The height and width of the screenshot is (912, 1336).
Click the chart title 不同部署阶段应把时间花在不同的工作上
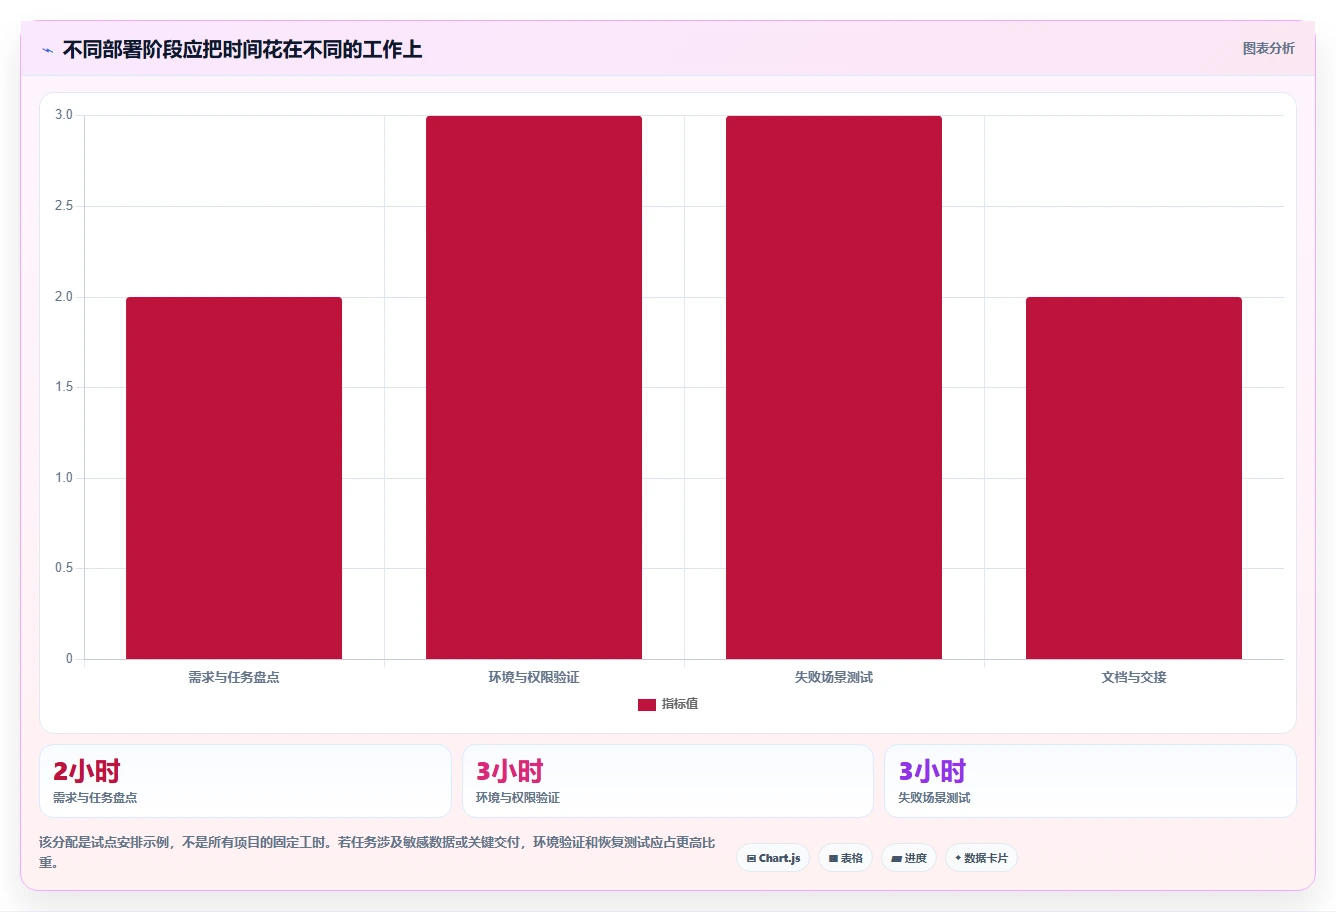click(242, 49)
